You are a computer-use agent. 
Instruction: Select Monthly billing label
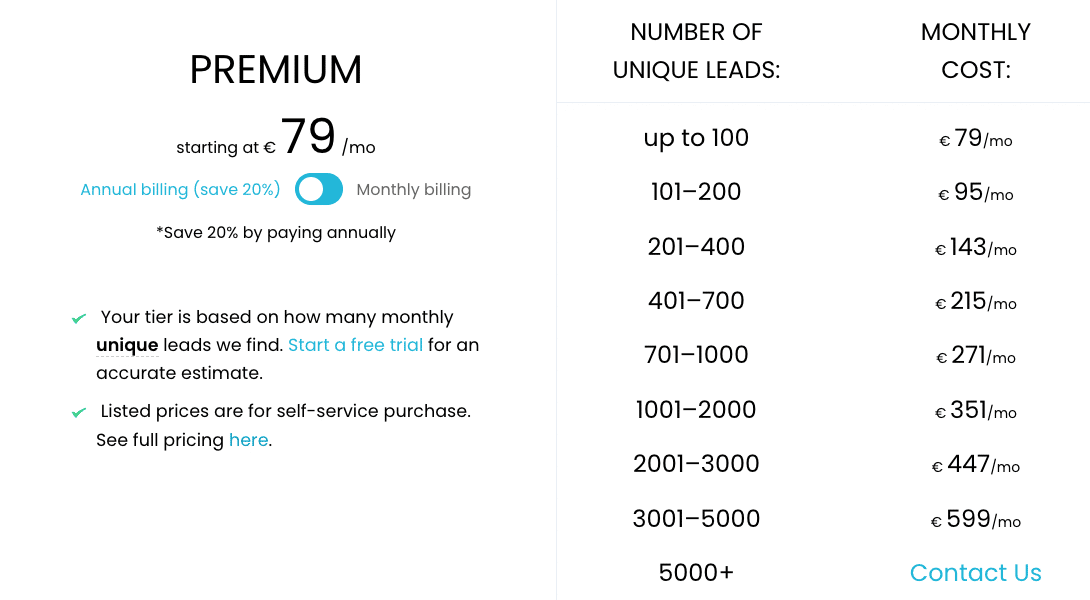pyautogui.click(x=414, y=189)
